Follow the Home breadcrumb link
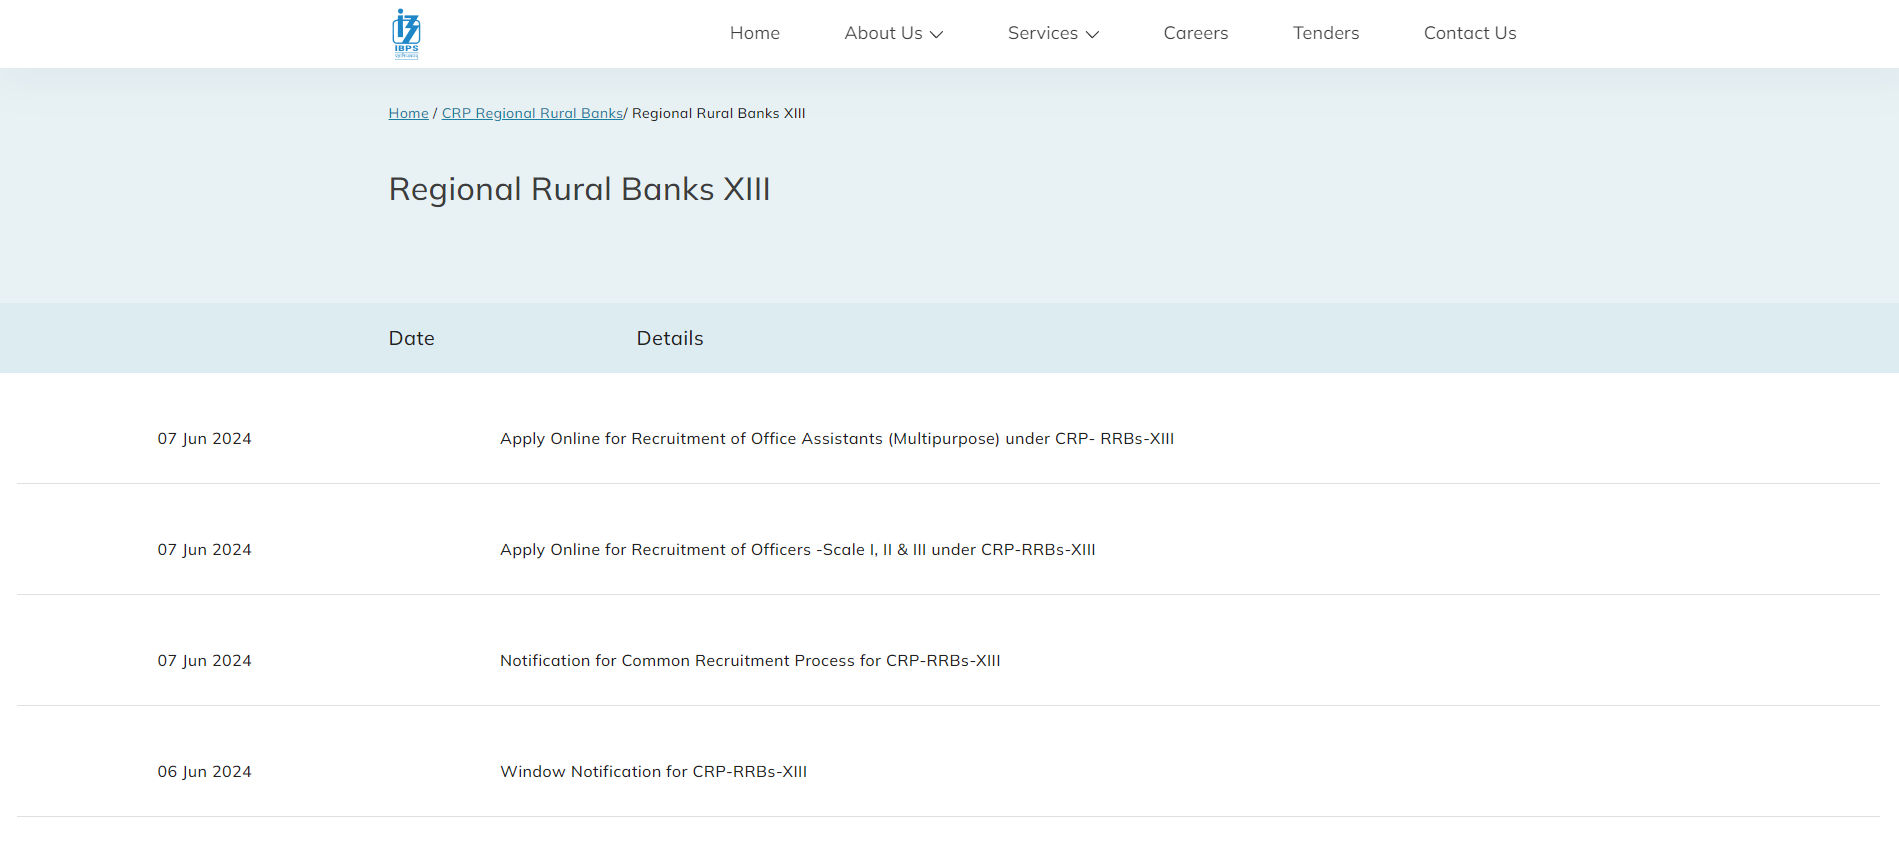This screenshot has height=849, width=1899. coord(408,113)
